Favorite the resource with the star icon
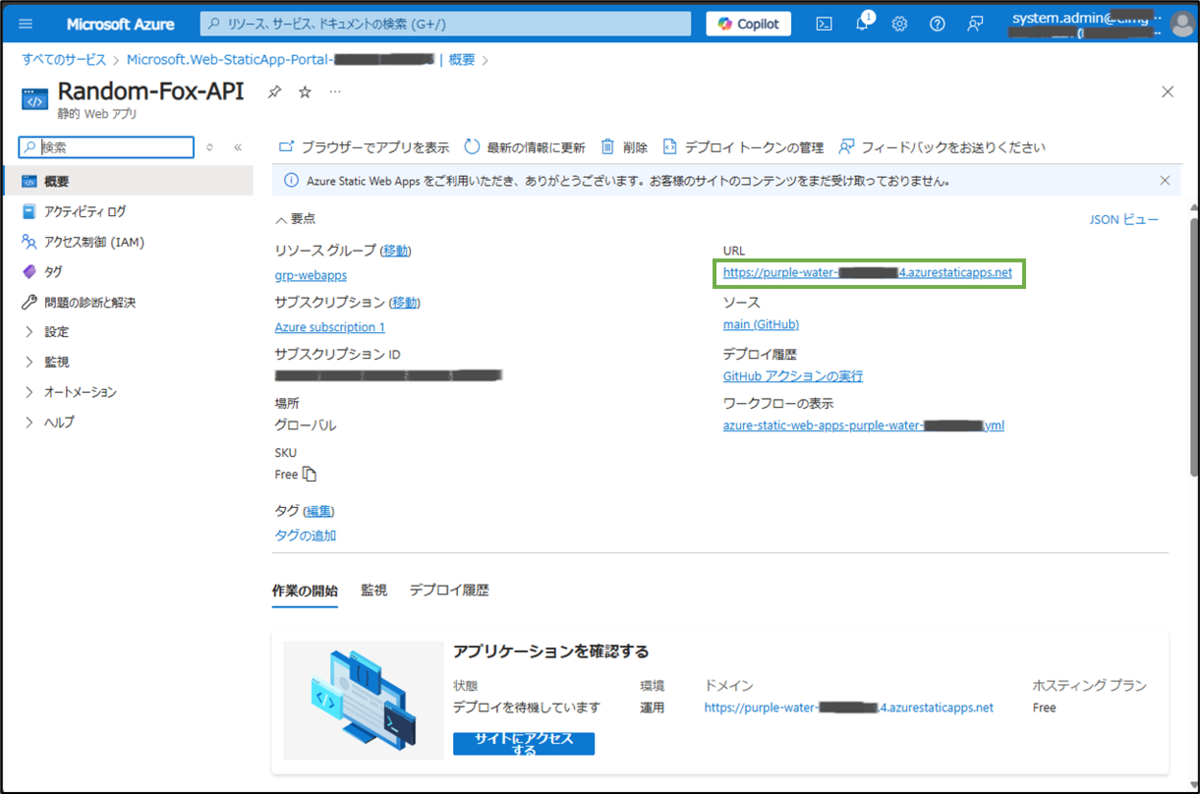The height and width of the screenshot is (794, 1200). [x=305, y=92]
